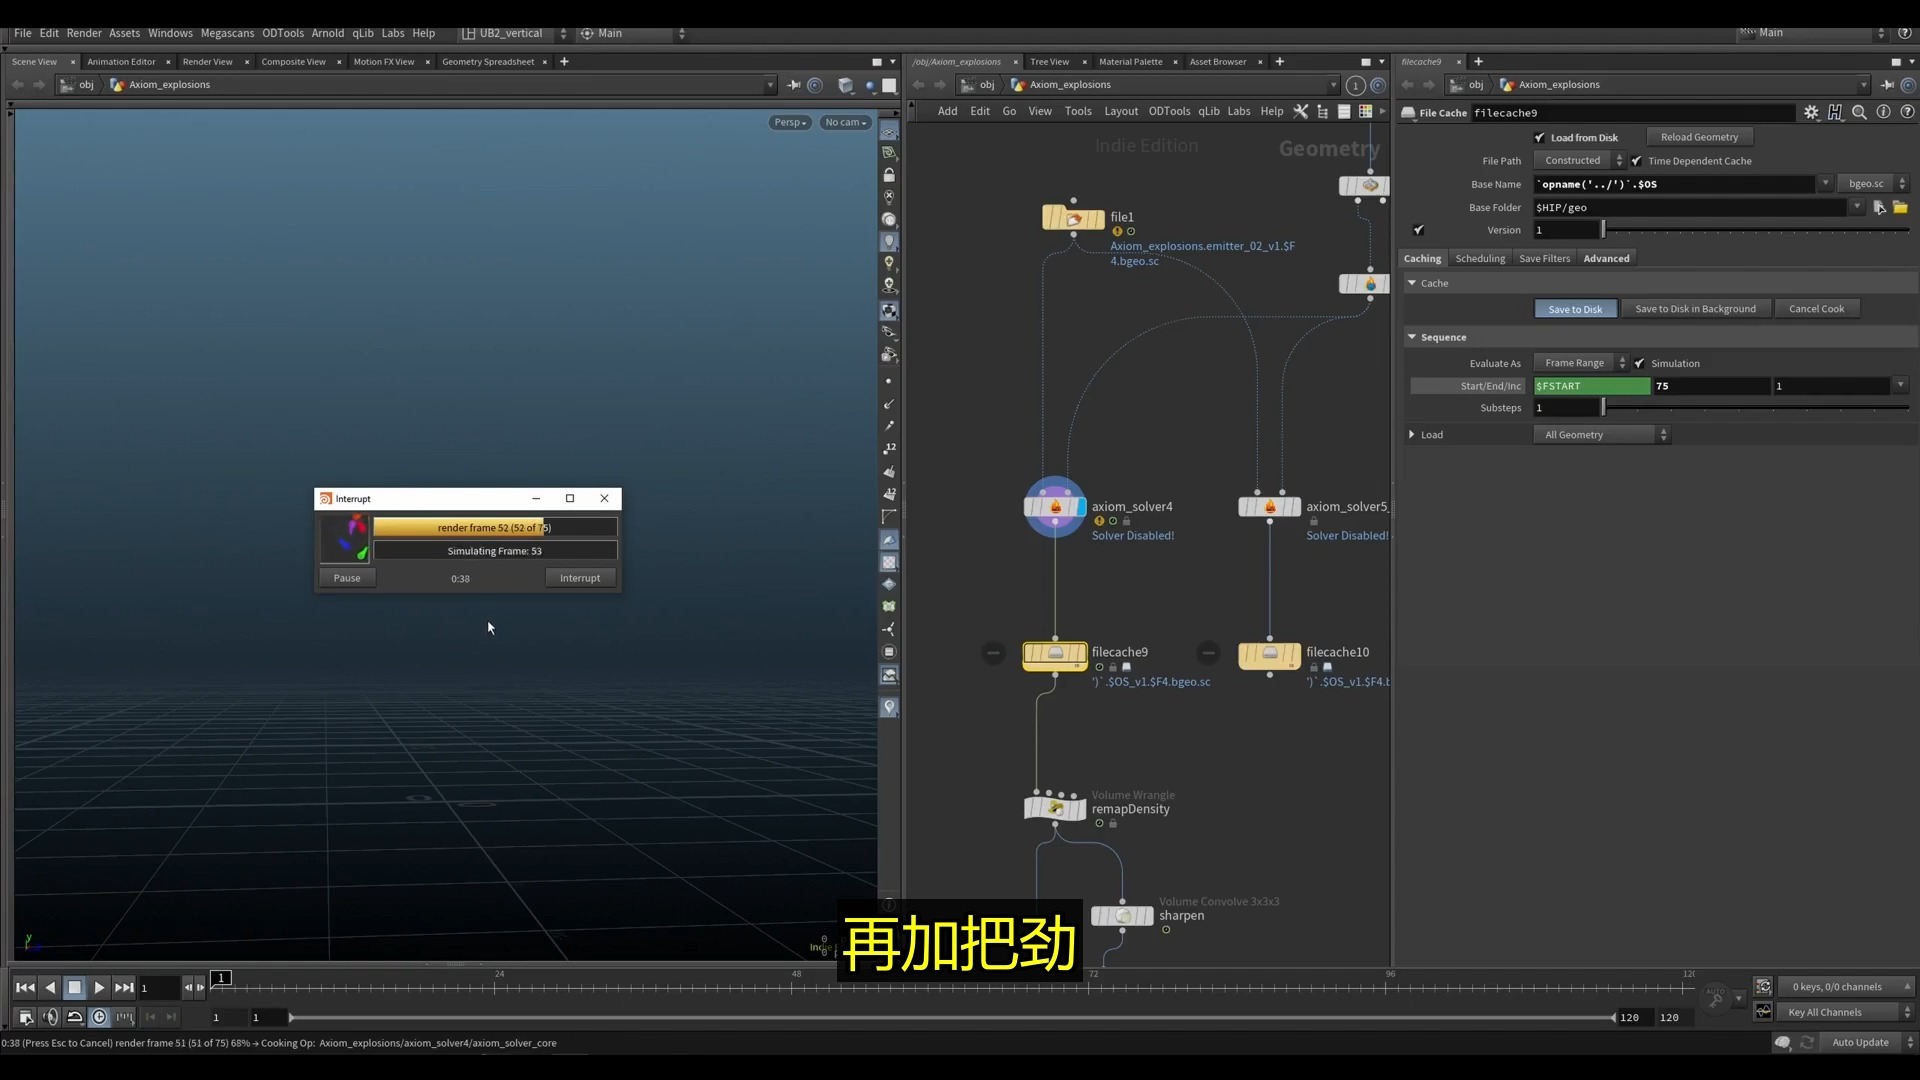Screen dimensions: 1920x1080
Task: Open the Persp viewport camera dropdown
Action: point(790,123)
